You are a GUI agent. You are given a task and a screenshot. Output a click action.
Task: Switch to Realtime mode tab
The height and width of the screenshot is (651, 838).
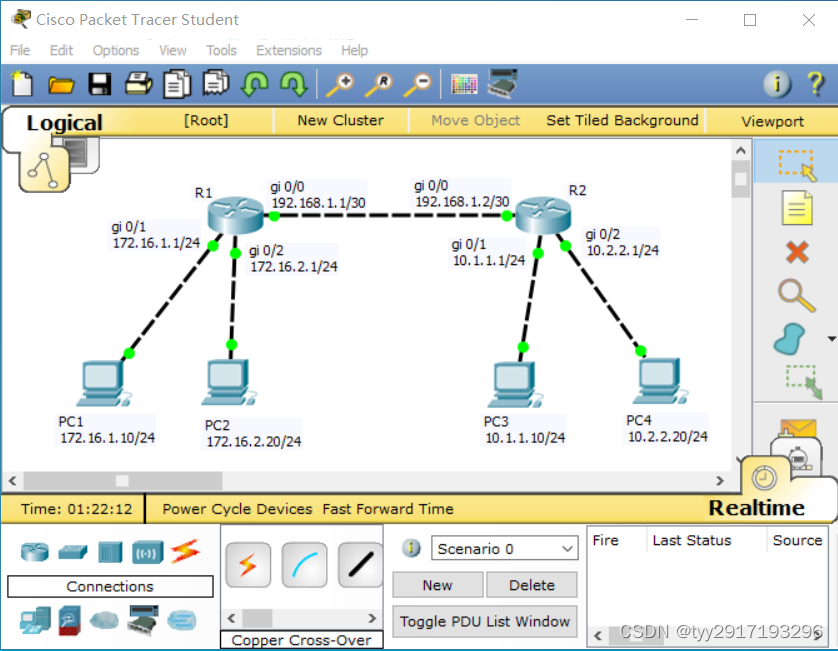(757, 508)
